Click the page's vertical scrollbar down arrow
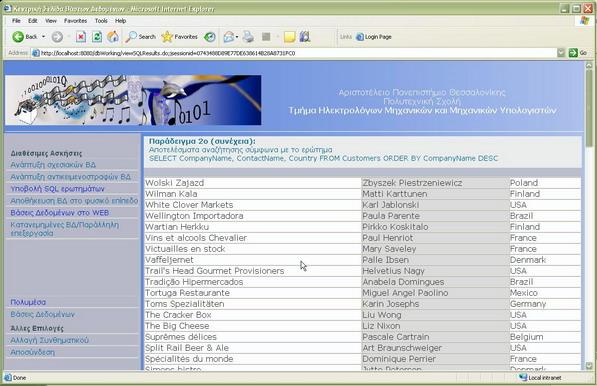597x386 pixels. tap(589, 366)
